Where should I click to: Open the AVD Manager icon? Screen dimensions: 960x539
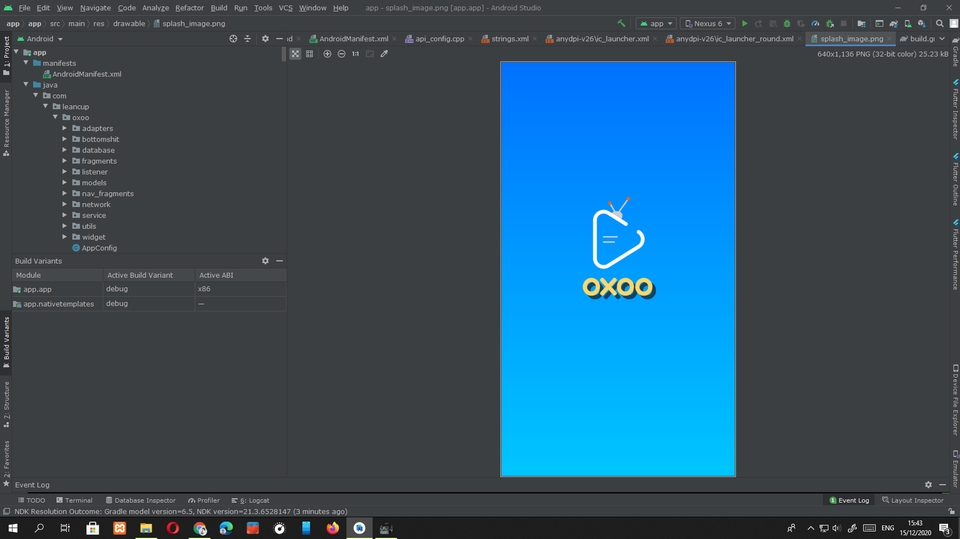(x=907, y=23)
